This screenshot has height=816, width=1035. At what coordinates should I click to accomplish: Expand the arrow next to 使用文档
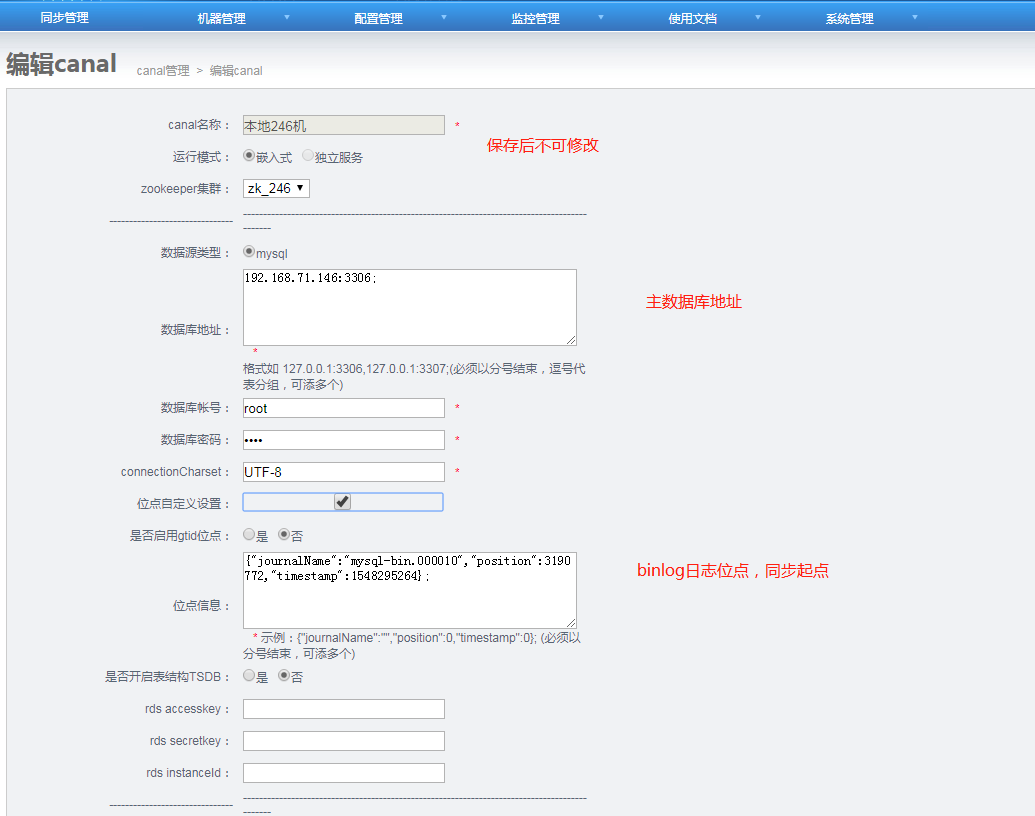pyautogui.click(x=758, y=17)
